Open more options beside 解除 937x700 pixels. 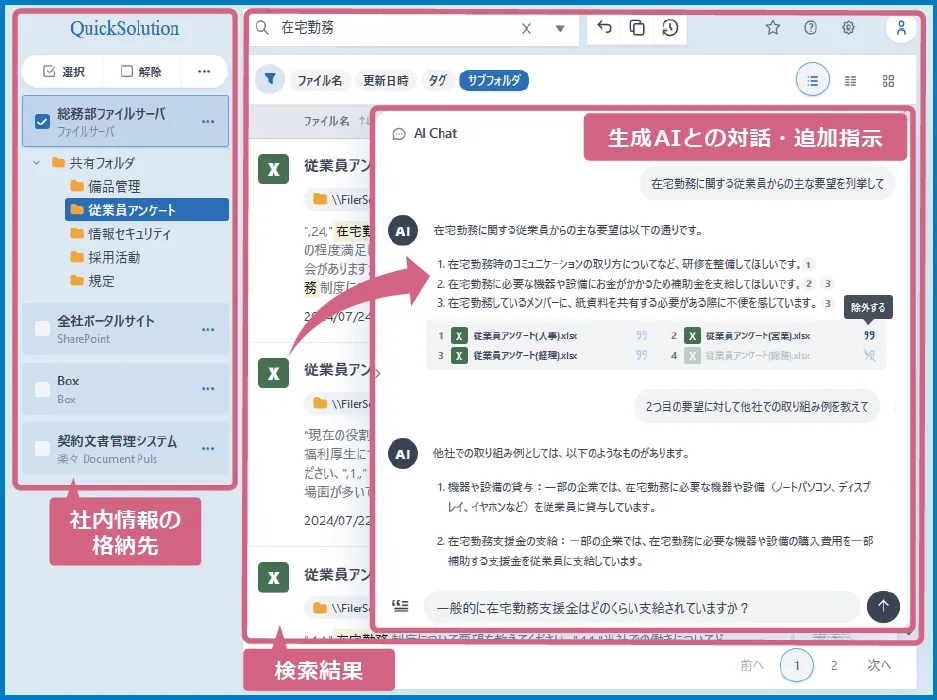pos(204,72)
